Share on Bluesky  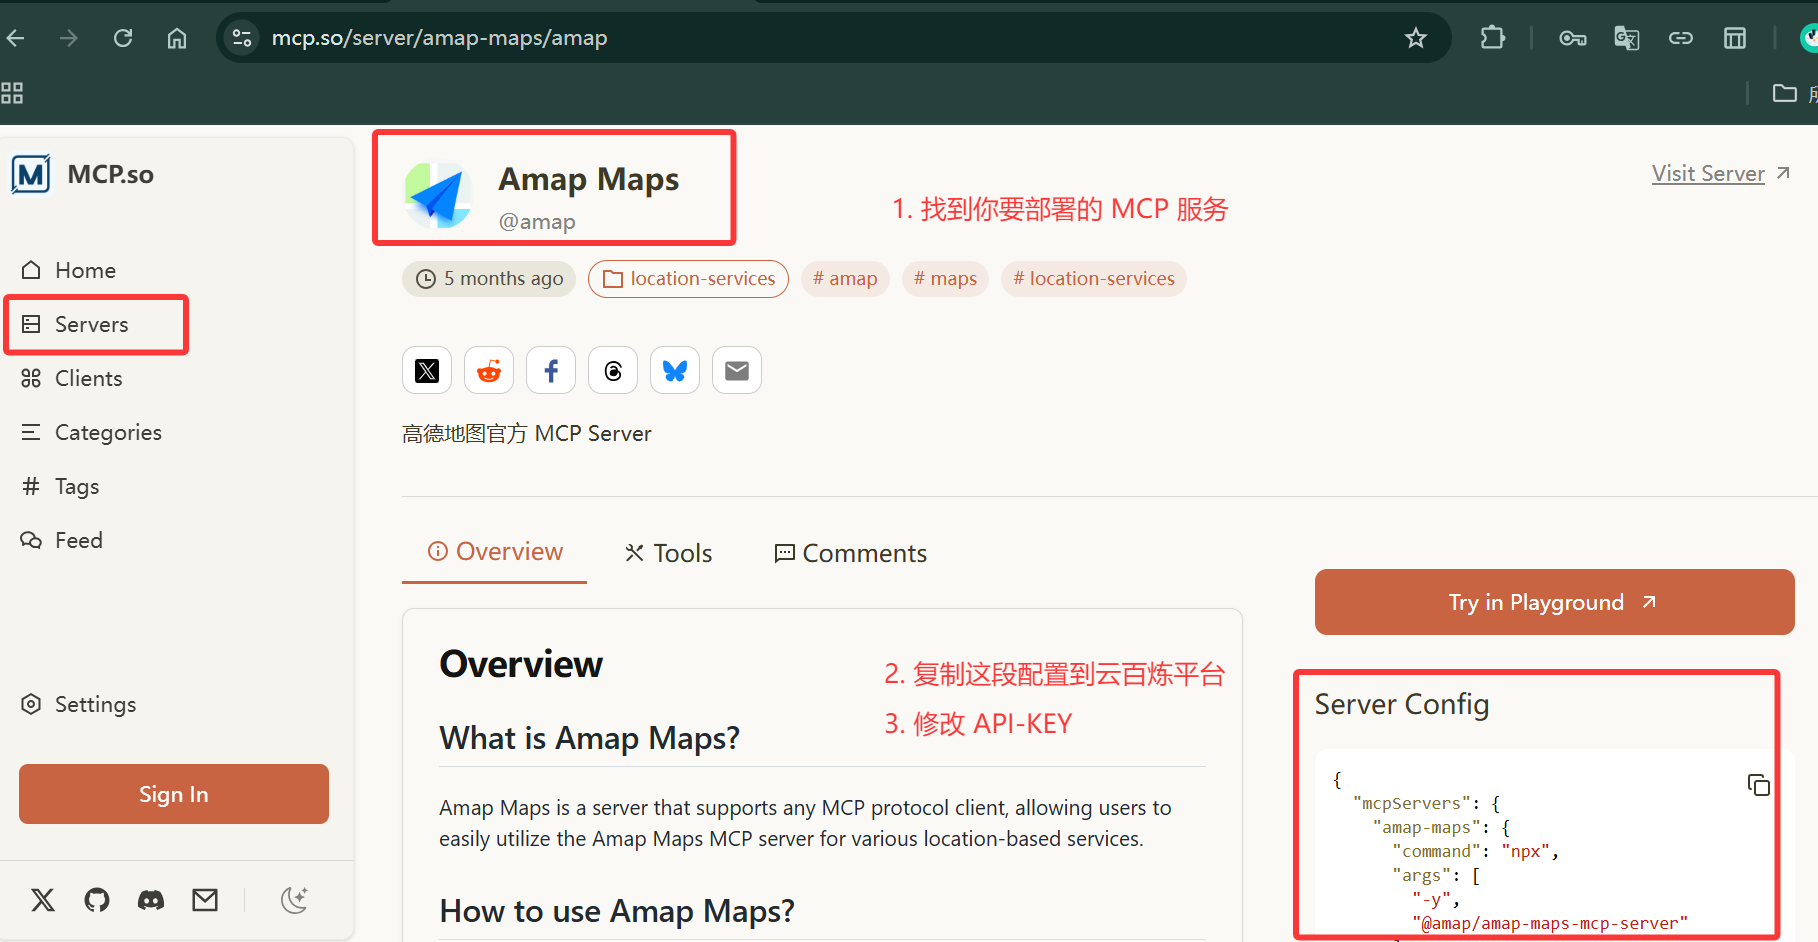675,371
